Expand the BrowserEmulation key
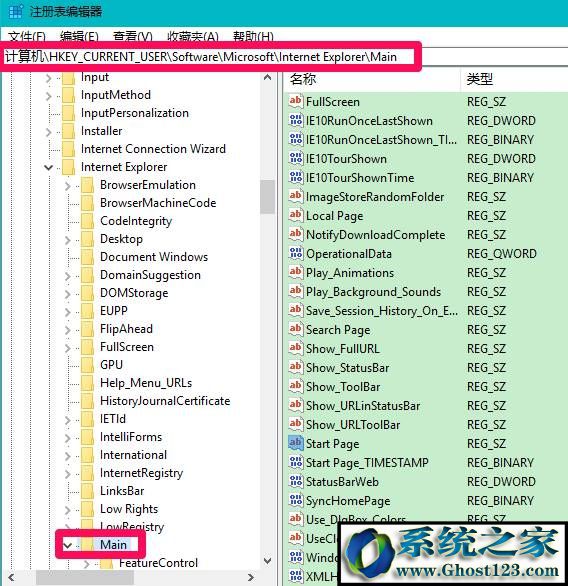568x586 pixels. click(68, 185)
